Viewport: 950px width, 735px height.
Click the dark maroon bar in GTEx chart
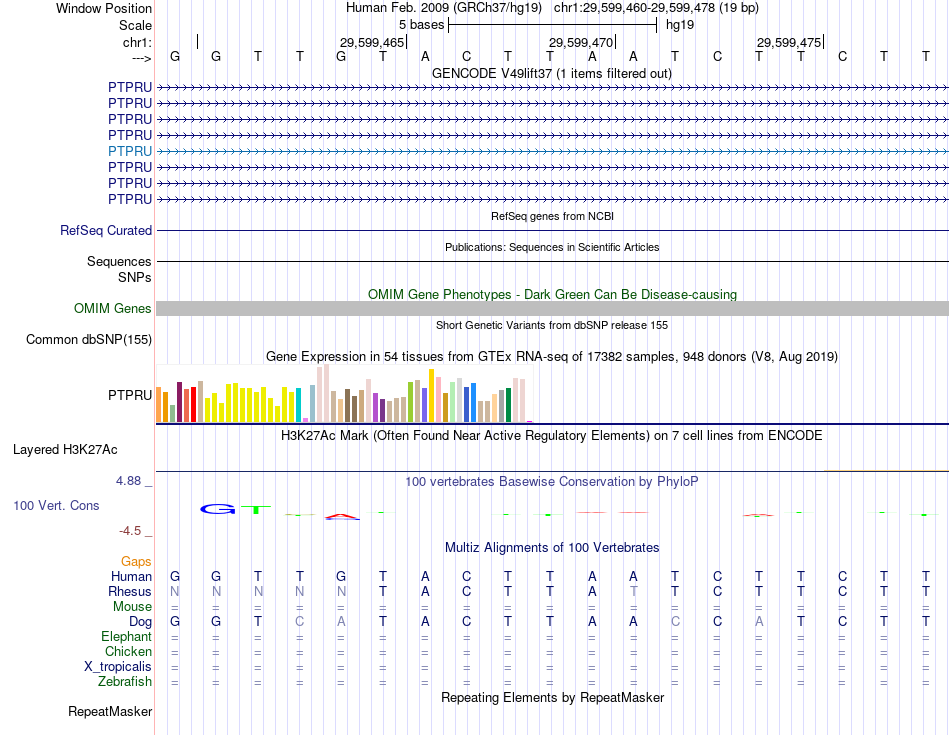click(179, 402)
